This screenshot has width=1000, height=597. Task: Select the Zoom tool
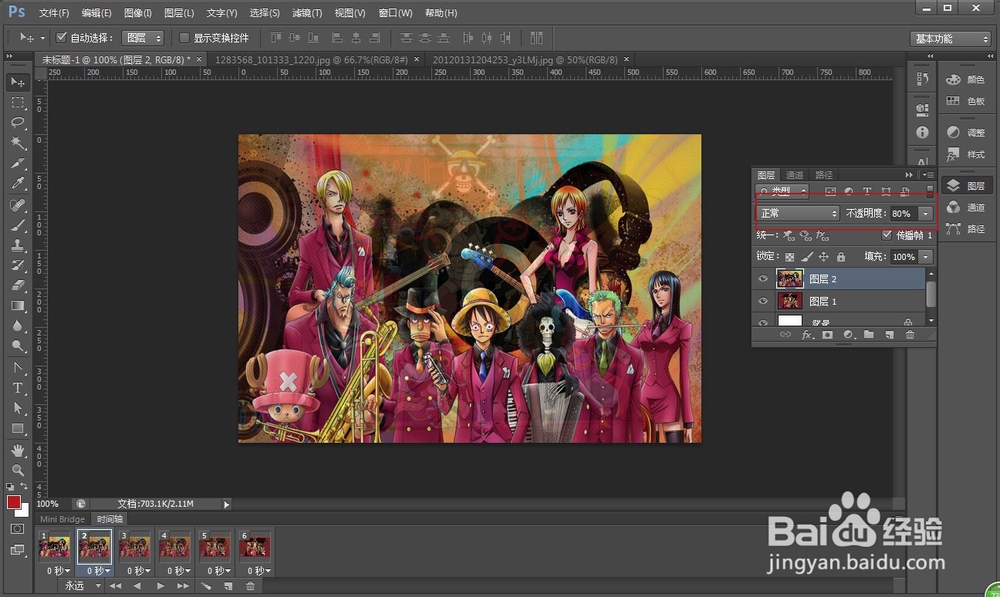click(17, 471)
